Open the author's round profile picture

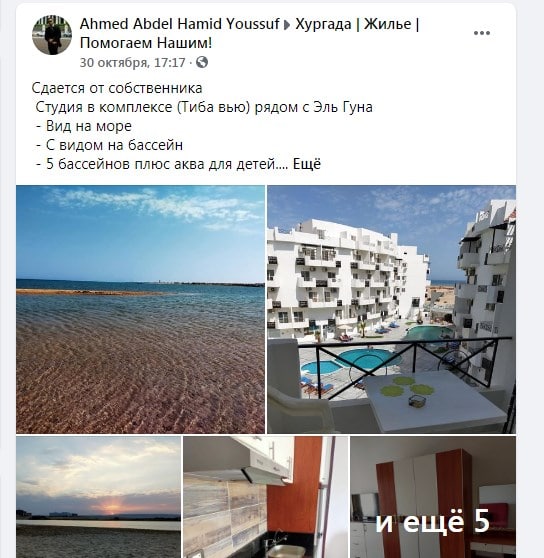click(52, 35)
